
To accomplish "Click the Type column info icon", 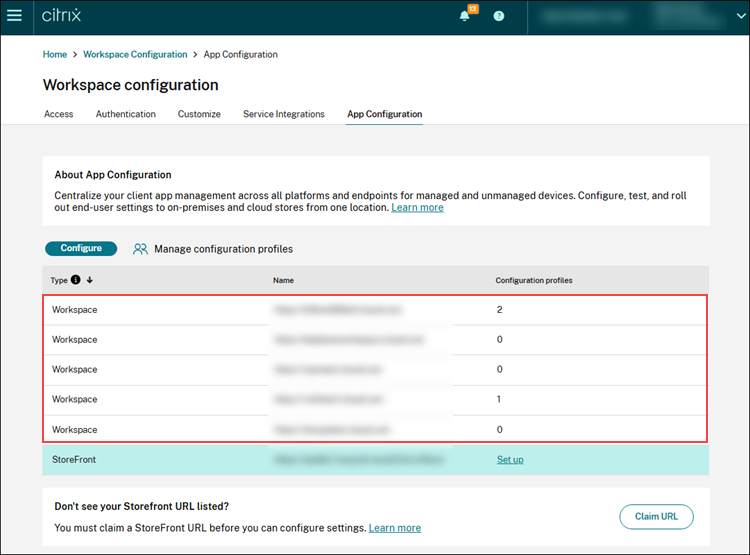I will (76, 281).
